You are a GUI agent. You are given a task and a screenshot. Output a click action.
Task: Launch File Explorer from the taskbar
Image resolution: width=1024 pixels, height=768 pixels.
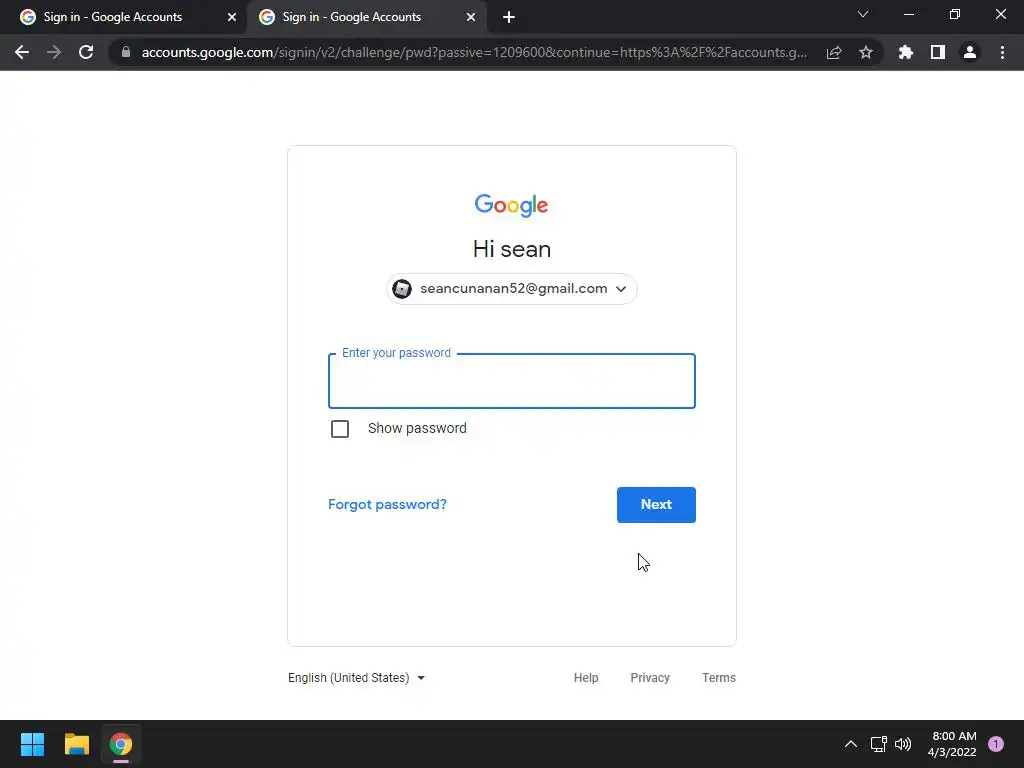[76, 744]
